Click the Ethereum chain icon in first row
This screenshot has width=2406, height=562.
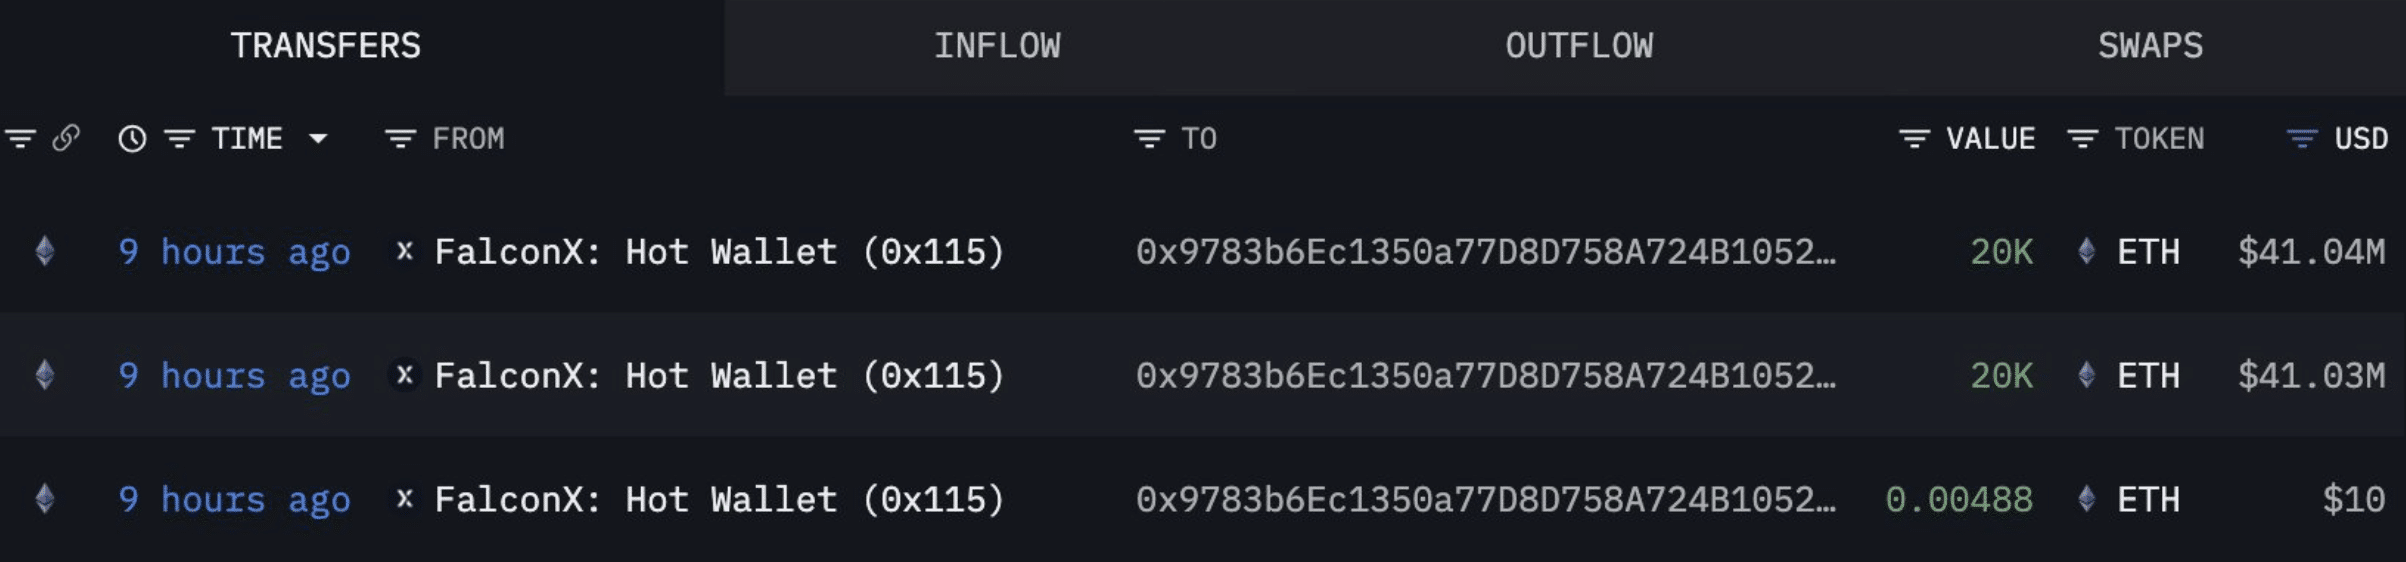point(45,251)
